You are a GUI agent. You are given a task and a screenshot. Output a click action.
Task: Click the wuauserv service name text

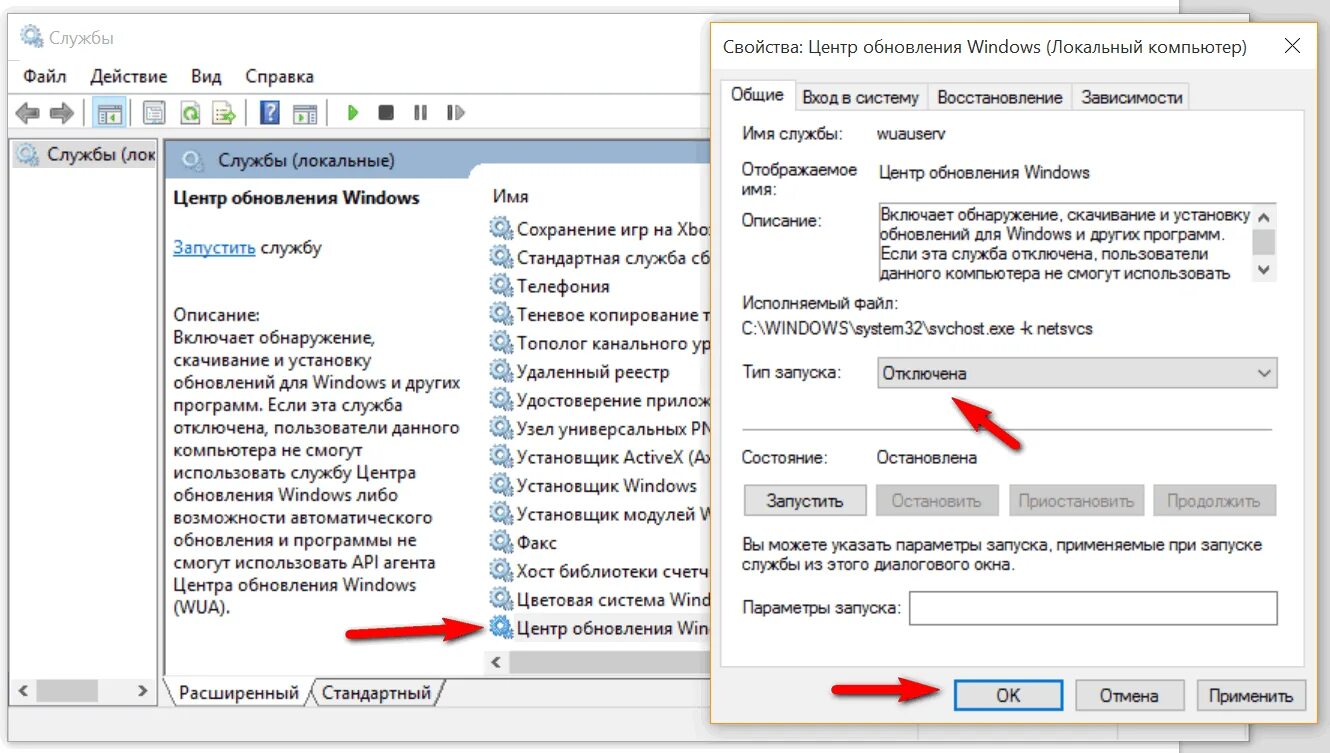point(911,133)
